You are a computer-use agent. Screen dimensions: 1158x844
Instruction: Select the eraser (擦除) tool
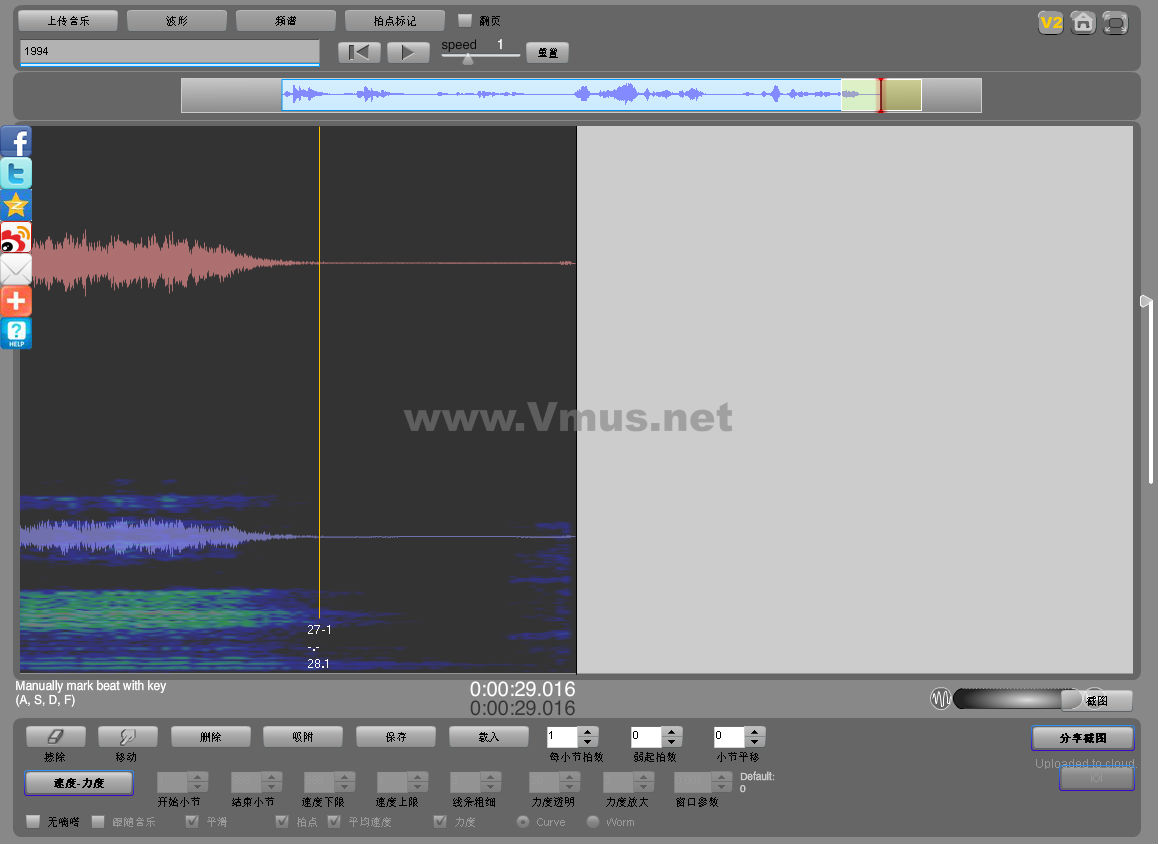(x=55, y=737)
